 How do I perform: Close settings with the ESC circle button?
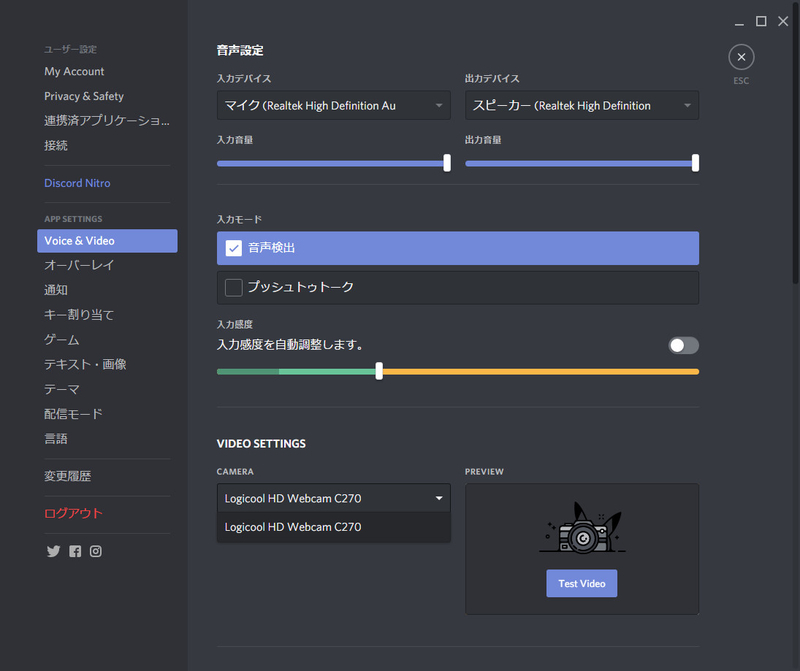point(741,57)
